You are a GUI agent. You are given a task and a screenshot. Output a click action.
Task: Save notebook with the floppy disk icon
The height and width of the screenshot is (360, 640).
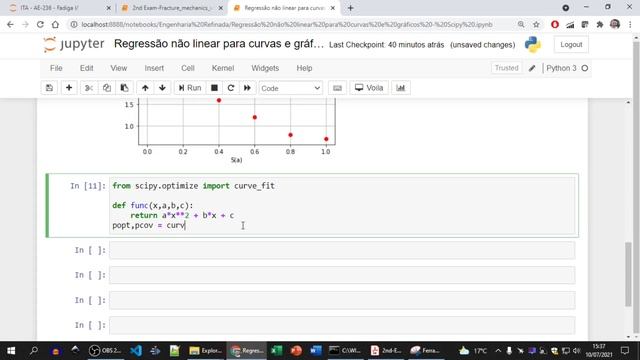pyautogui.click(x=49, y=88)
